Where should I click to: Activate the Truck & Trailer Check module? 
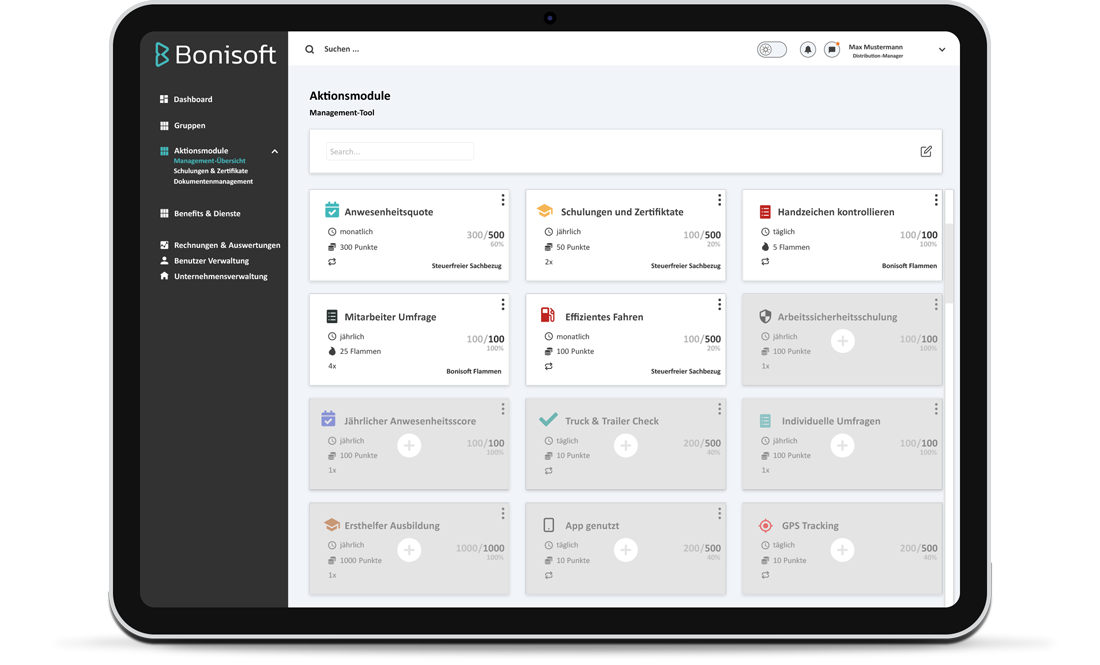[x=626, y=445]
